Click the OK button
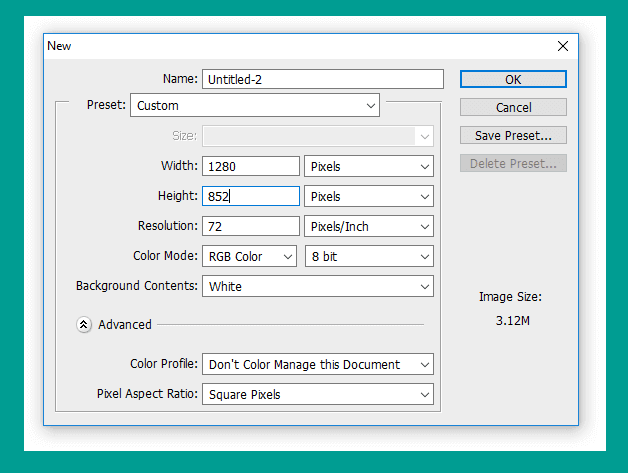The height and width of the screenshot is (473, 628). 513,79
